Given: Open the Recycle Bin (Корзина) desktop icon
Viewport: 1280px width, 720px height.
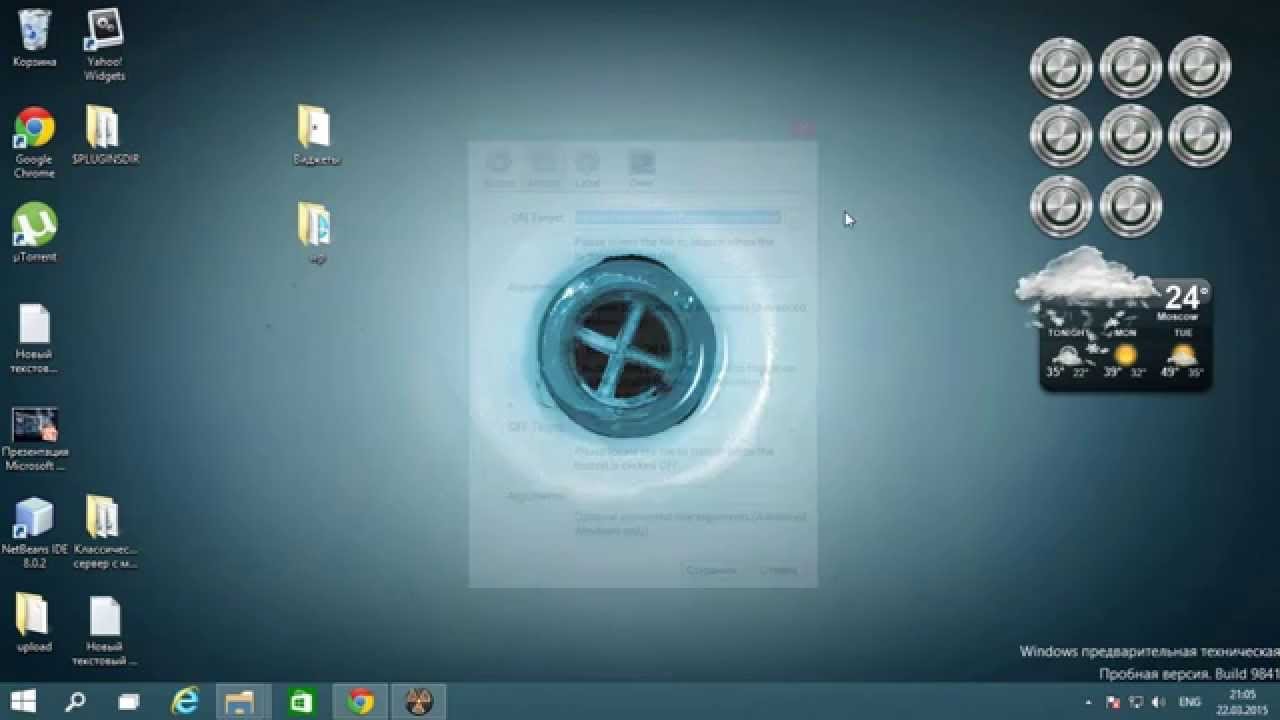Looking at the screenshot, I should coord(34,30).
